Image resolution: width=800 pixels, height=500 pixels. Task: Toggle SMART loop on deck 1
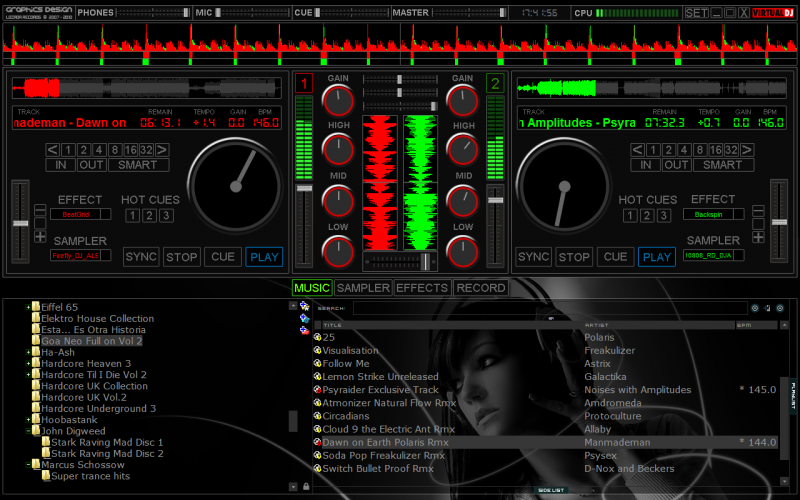pos(138,165)
